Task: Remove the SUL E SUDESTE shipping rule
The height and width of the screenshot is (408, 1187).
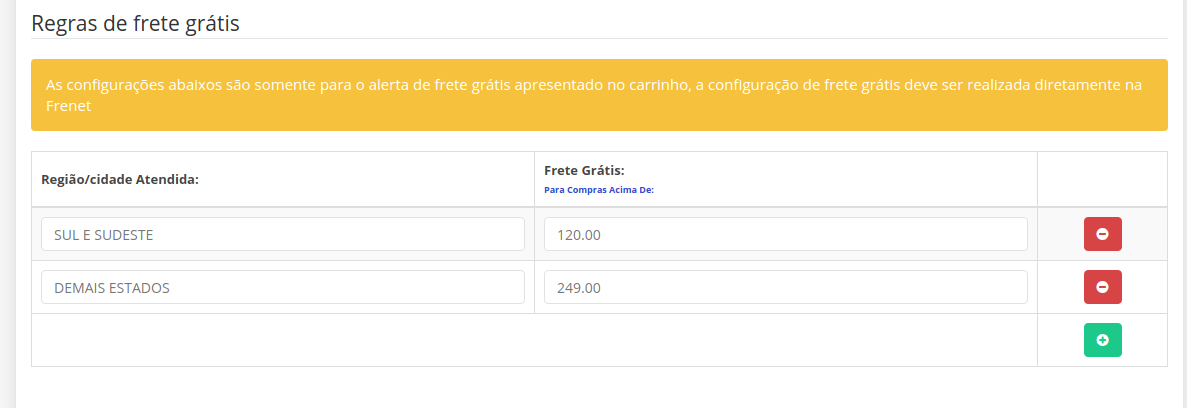Action: pyautogui.click(x=1102, y=234)
